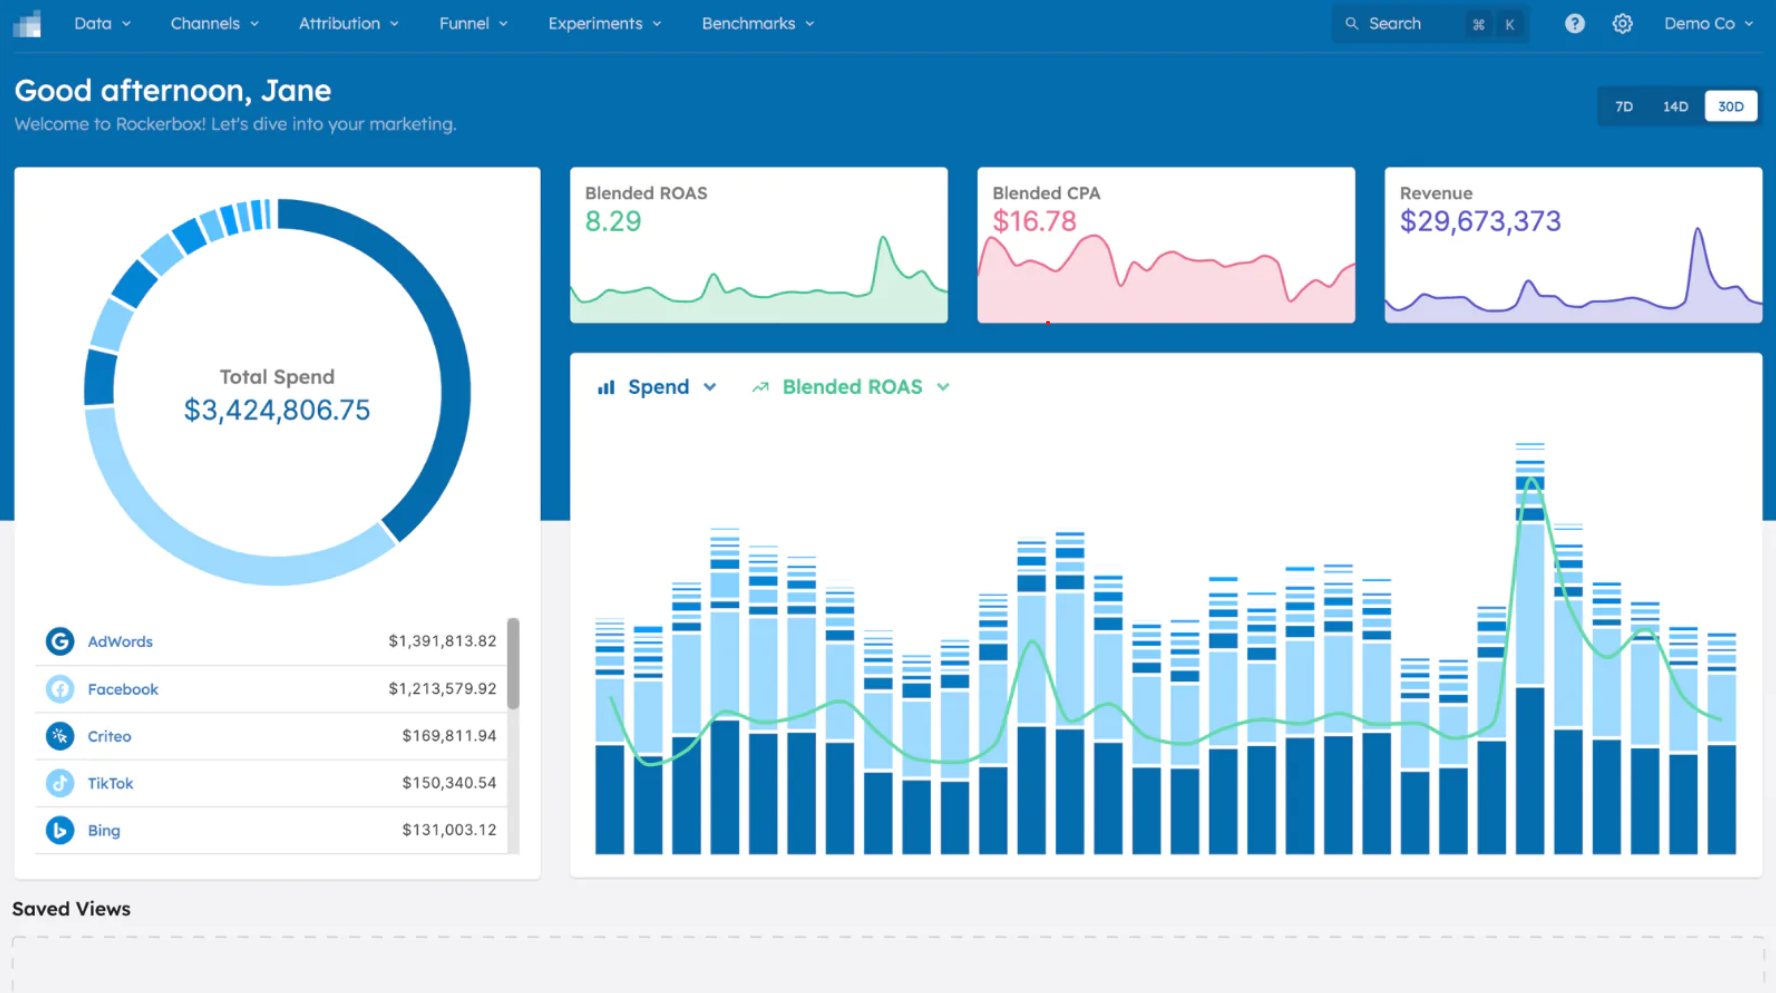Open the Experiments menu

604,24
